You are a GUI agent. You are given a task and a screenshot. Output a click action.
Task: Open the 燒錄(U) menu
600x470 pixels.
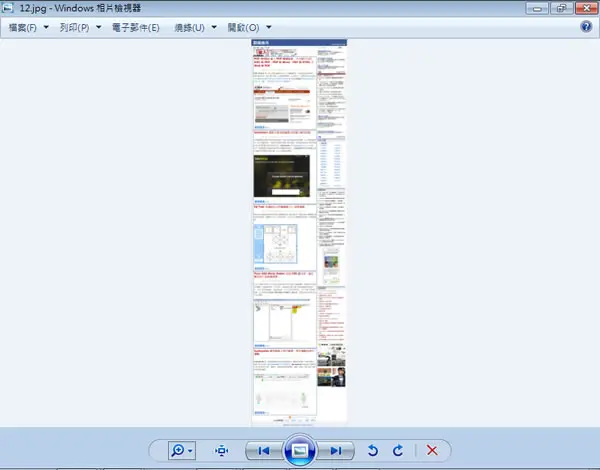point(189,28)
